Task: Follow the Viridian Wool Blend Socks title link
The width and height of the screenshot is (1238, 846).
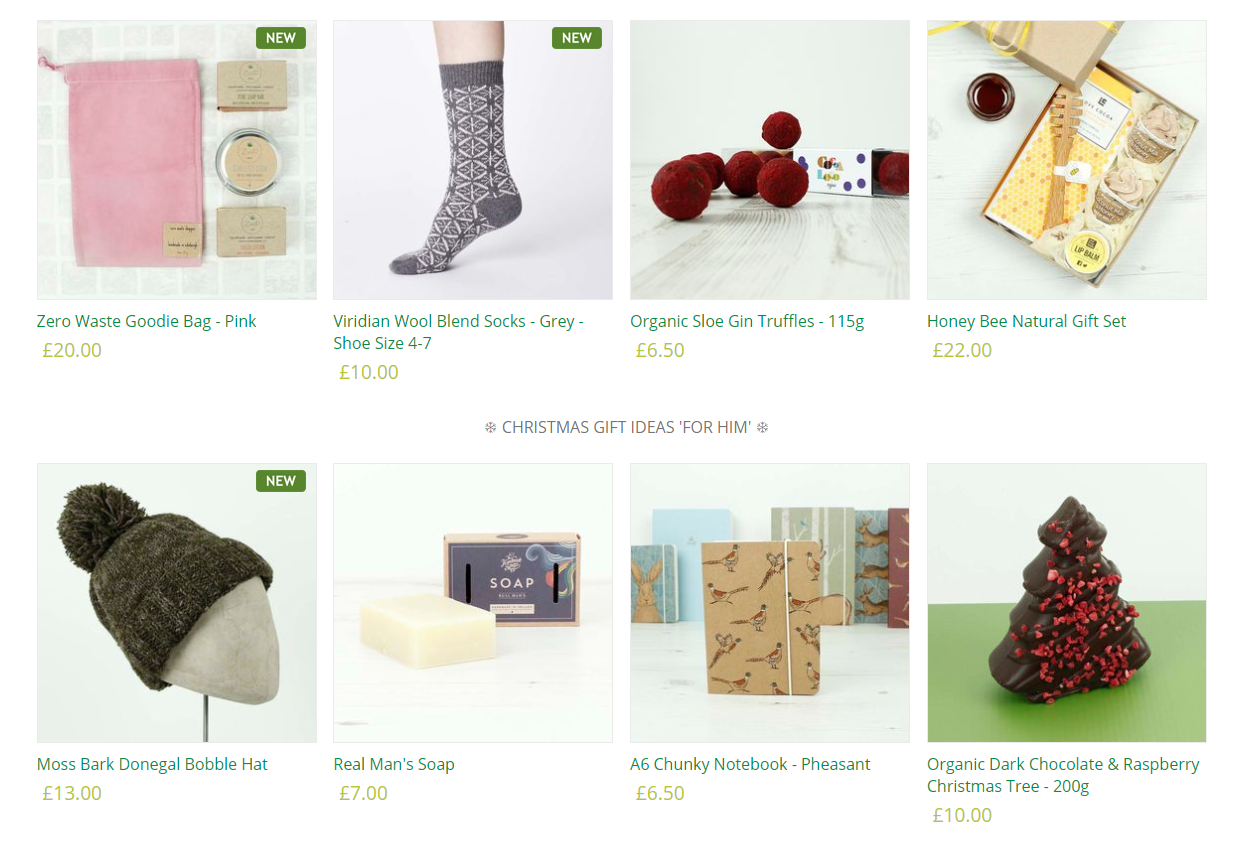Action: pyautogui.click(x=459, y=332)
